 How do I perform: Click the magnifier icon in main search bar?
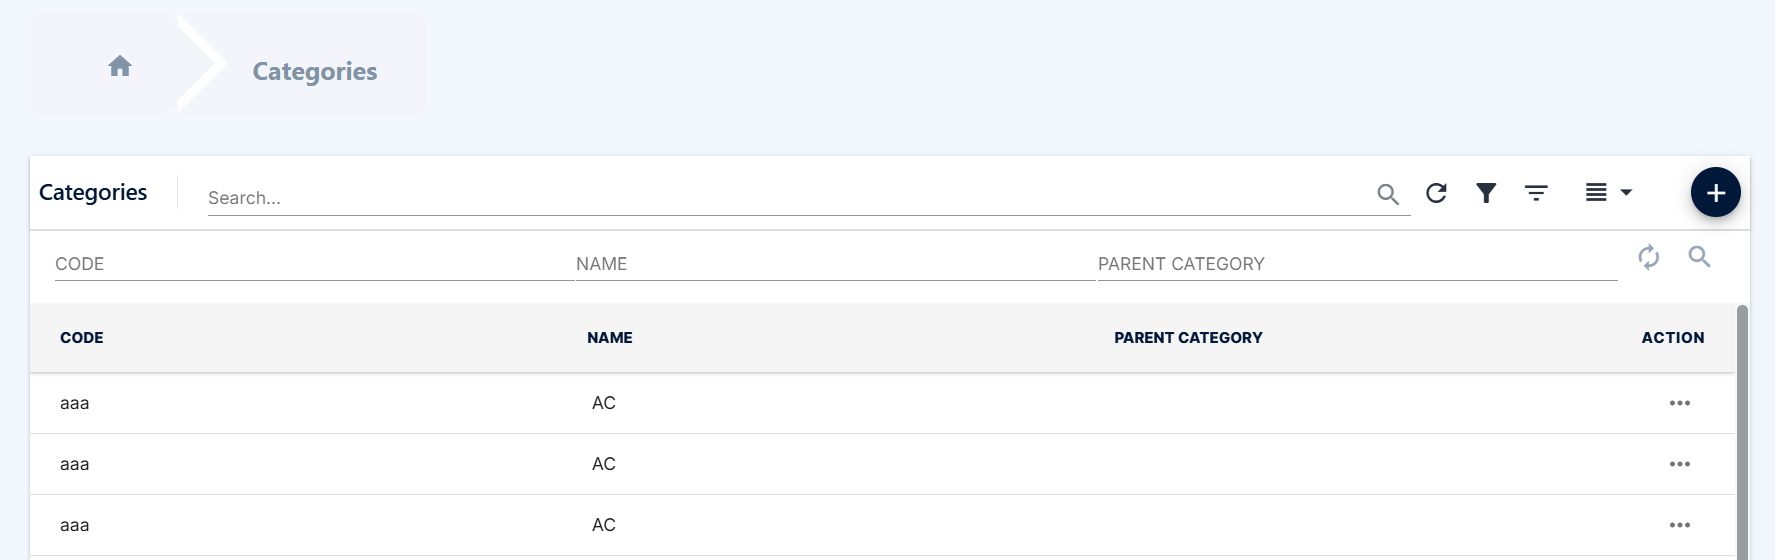coord(1388,194)
